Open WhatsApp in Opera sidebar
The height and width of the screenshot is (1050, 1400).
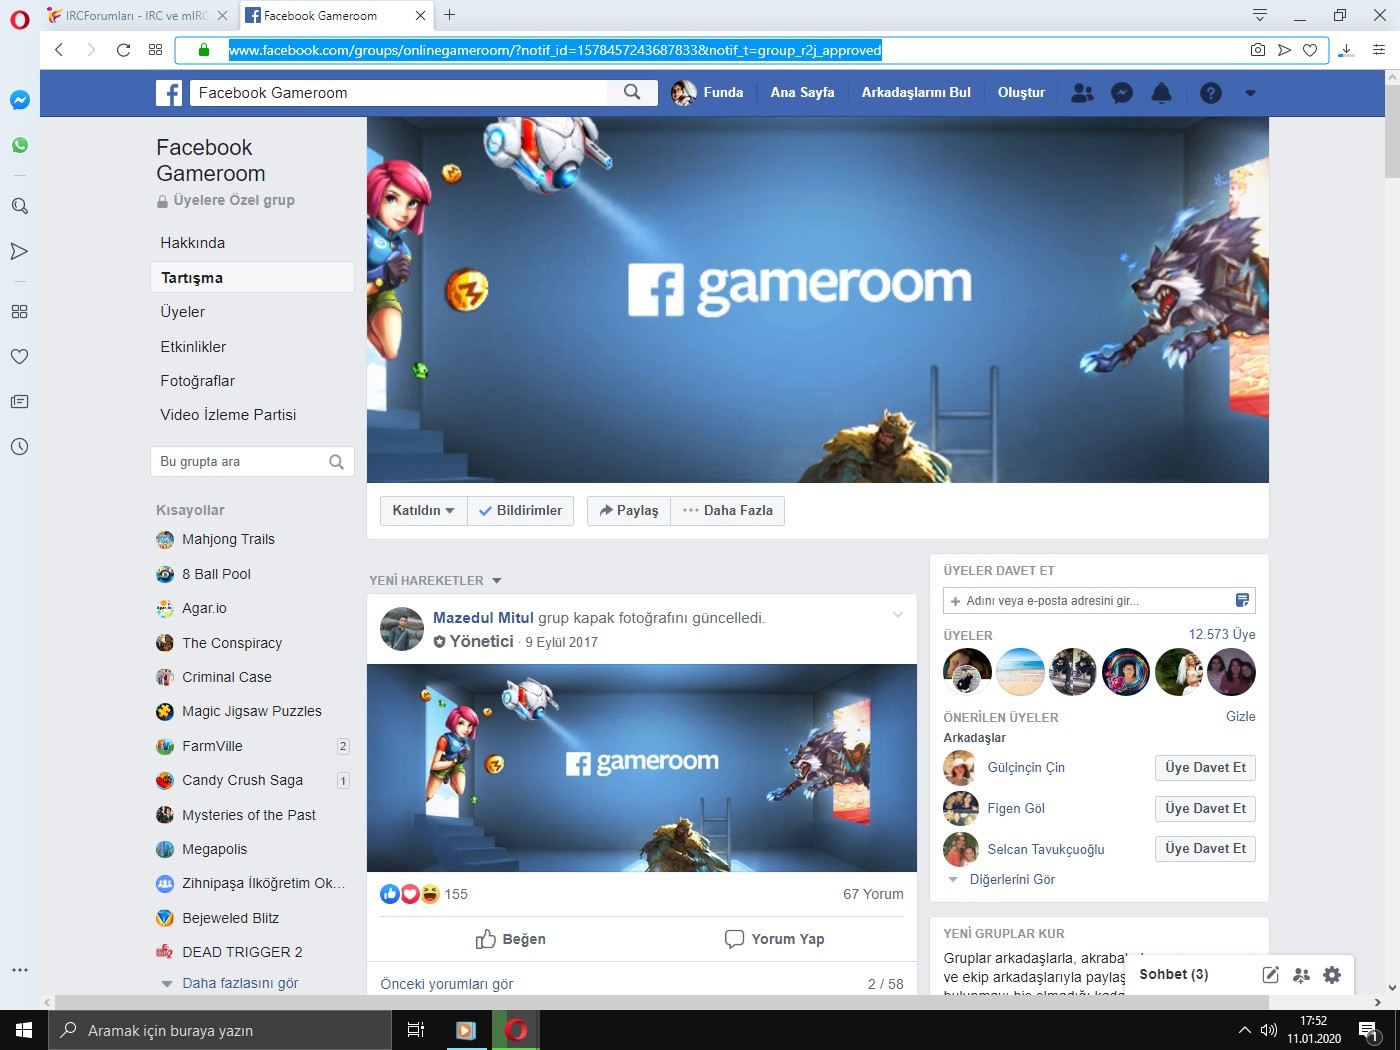(19, 146)
